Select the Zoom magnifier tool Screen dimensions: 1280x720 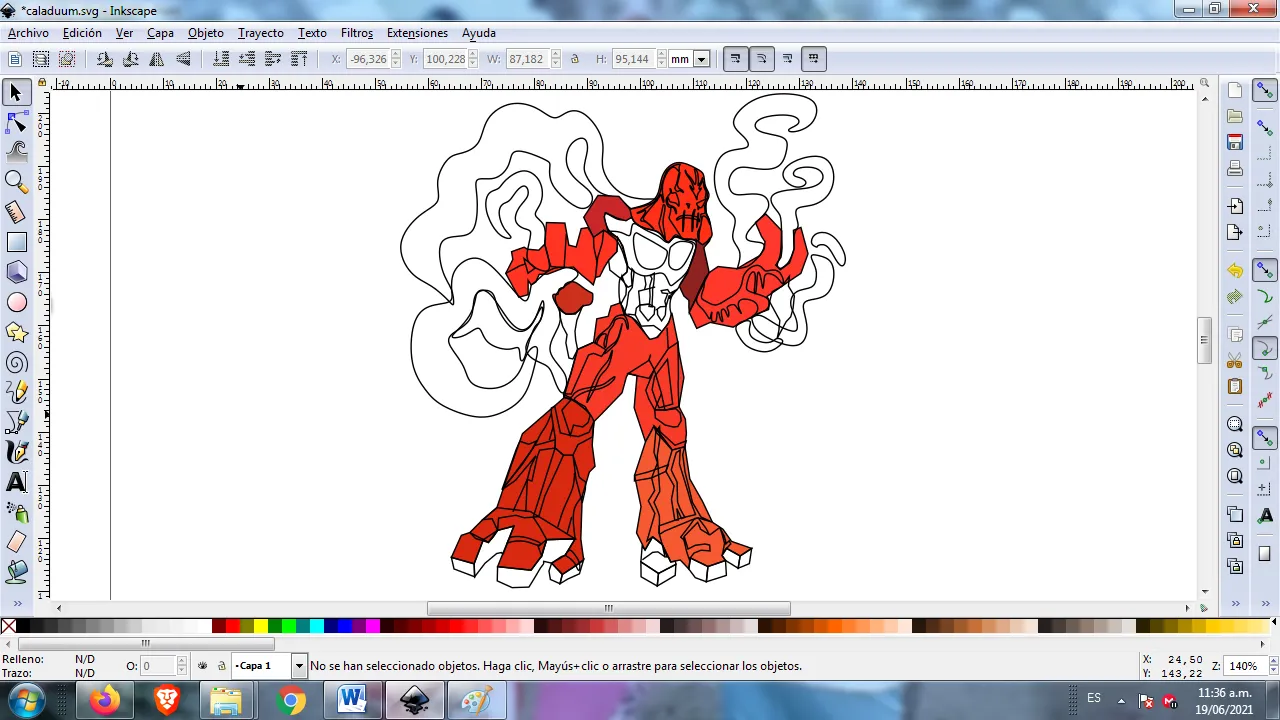tap(16, 181)
